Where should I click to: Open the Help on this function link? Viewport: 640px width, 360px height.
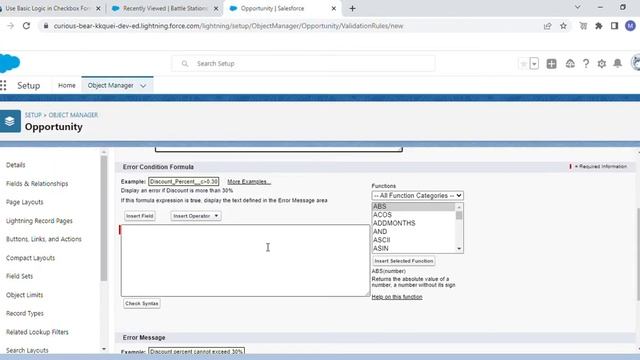pyautogui.click(x=397, y=297)
